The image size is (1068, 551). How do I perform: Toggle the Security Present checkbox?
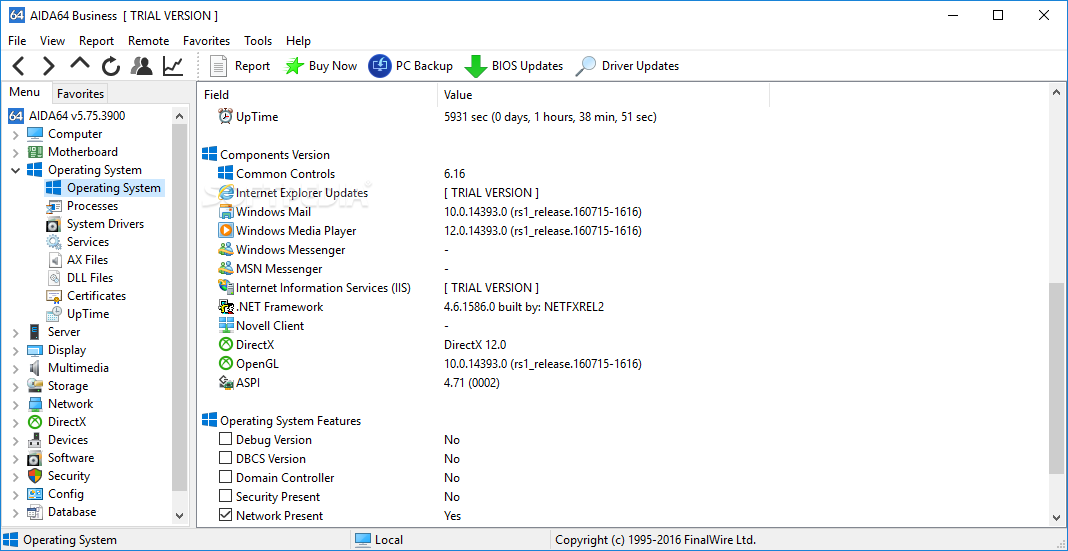click(x=225, y=497)
